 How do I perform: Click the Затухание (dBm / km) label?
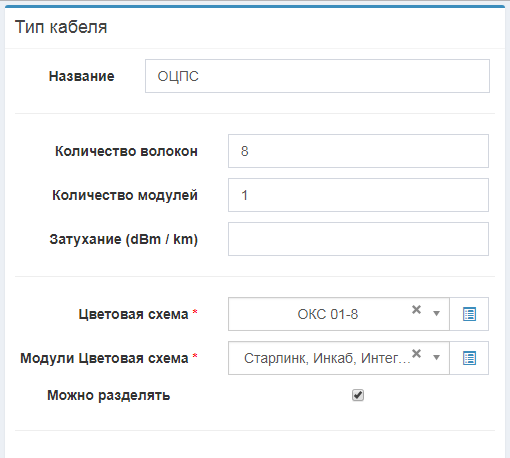124,239
